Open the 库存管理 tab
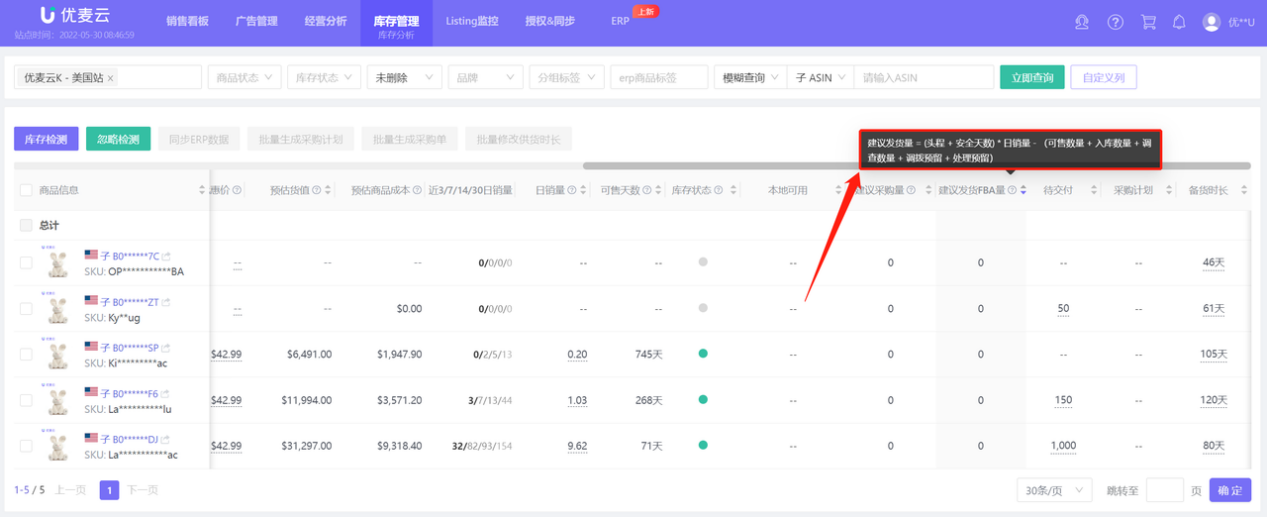1267x517 pixels. [x=396, y=24]
